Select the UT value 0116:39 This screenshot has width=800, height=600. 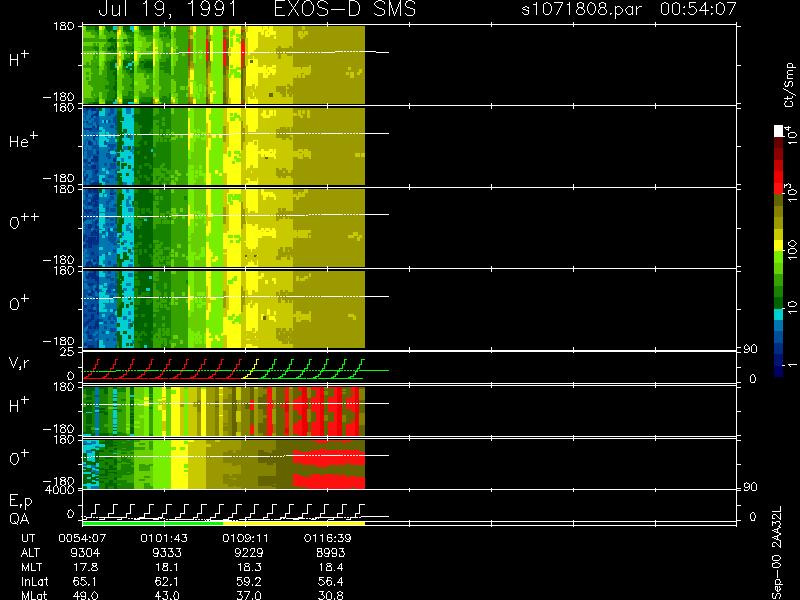[x=327, y=538]
